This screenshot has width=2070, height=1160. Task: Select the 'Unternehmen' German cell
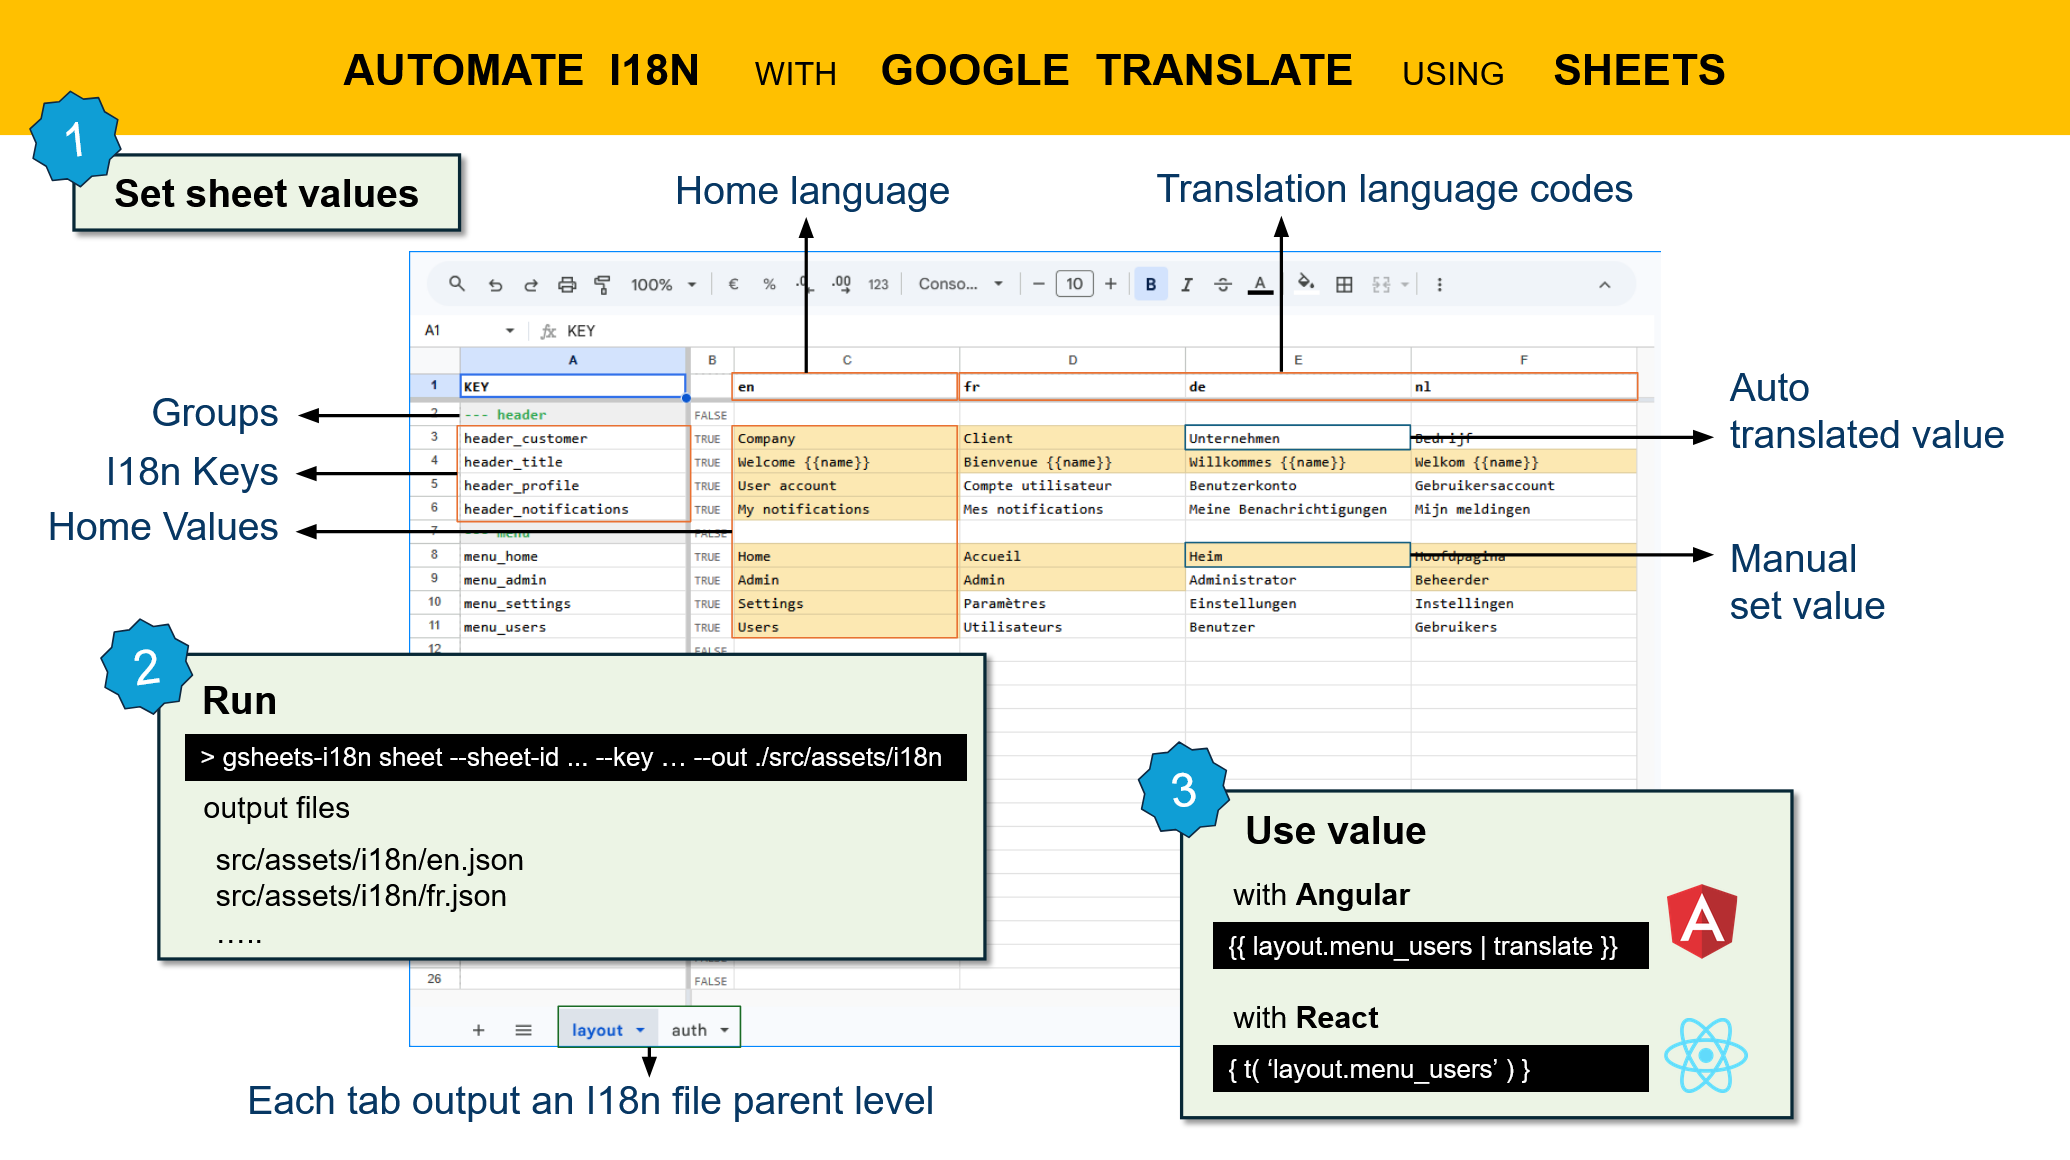click(1298, 438)
